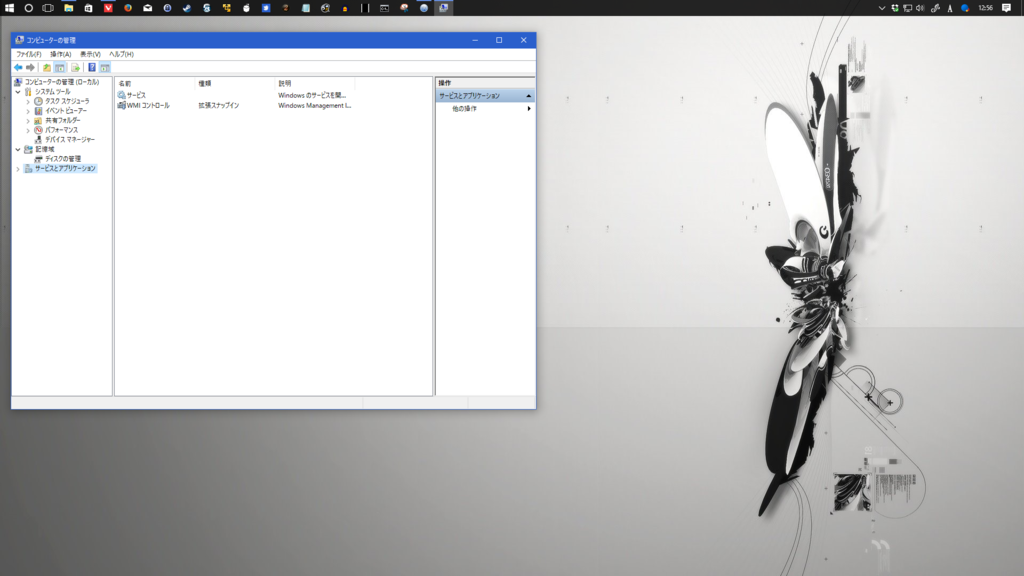Click the network tray icon
This screenshot has height=576, width=1024.
click(908, 8)
